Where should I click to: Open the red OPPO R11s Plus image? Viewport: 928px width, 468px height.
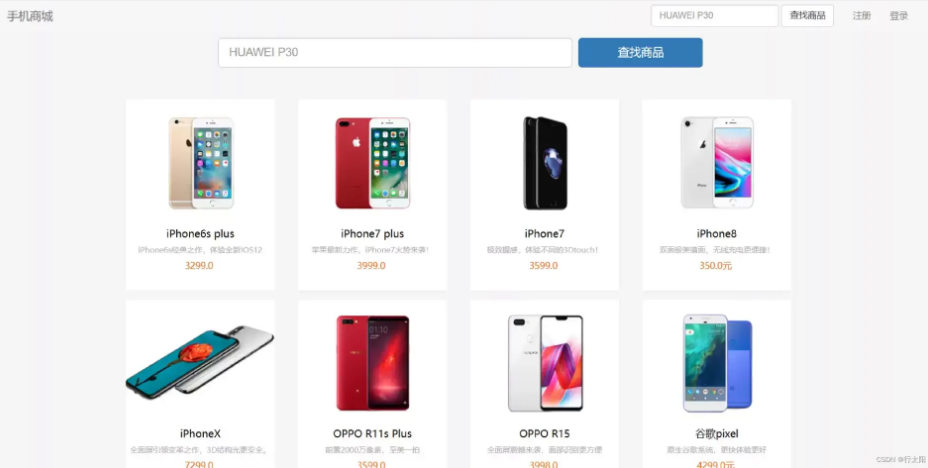tap(372, 363)
